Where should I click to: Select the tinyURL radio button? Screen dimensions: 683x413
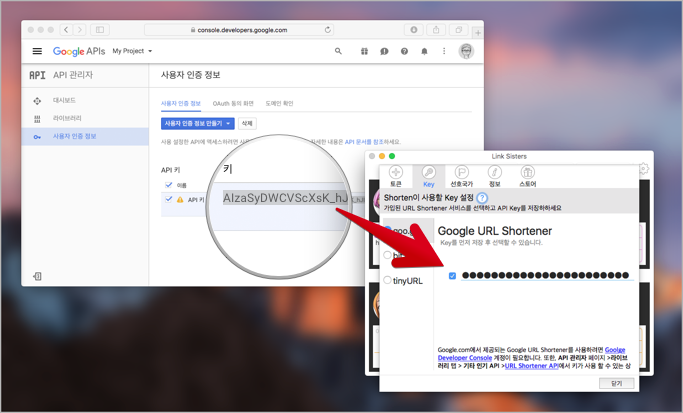click(x=387, y=280)
